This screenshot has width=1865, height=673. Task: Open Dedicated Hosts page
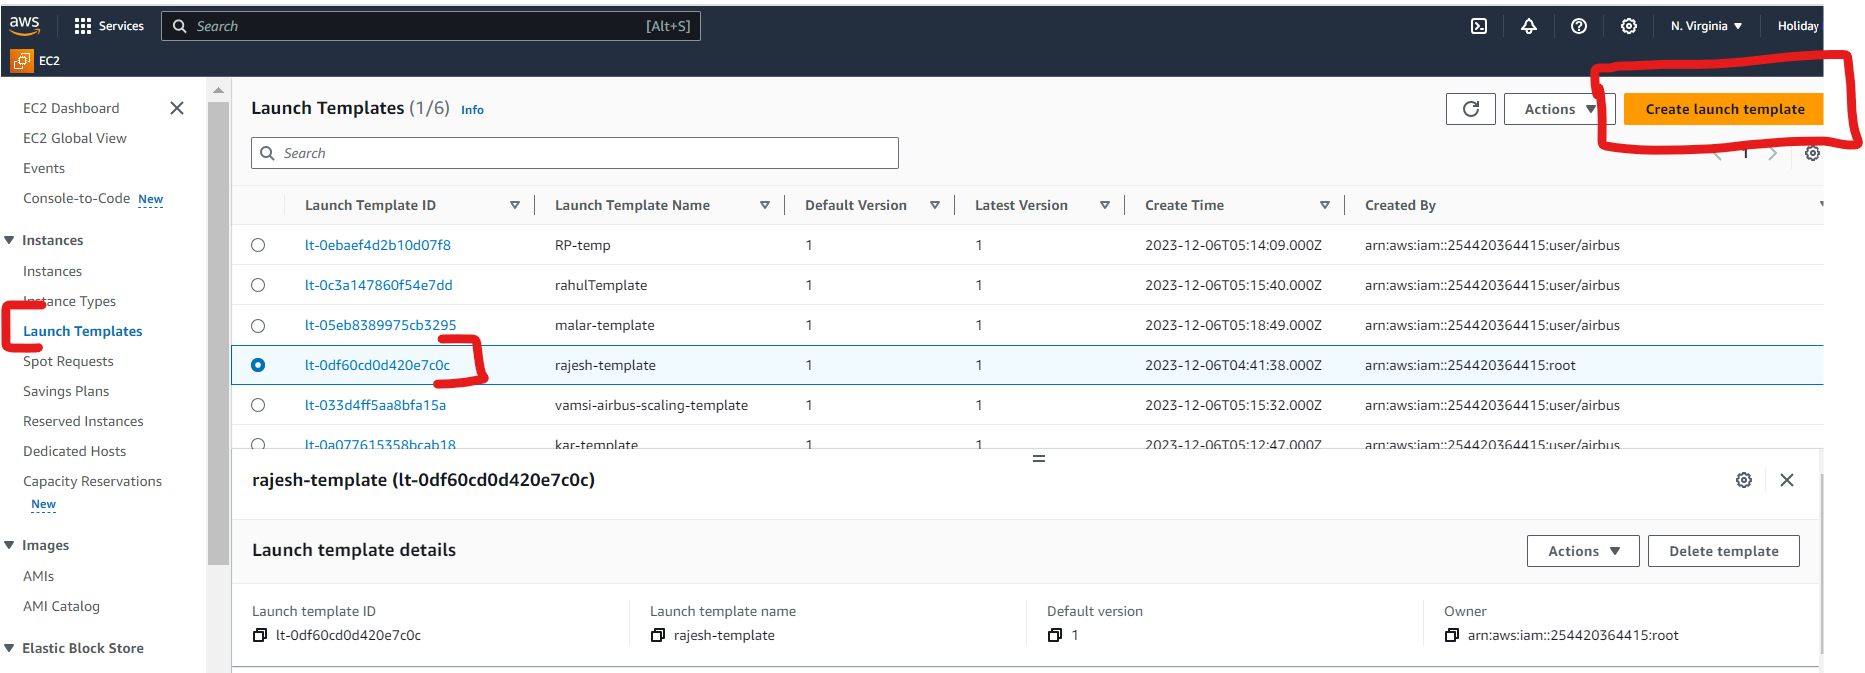[x=75, y=451]
